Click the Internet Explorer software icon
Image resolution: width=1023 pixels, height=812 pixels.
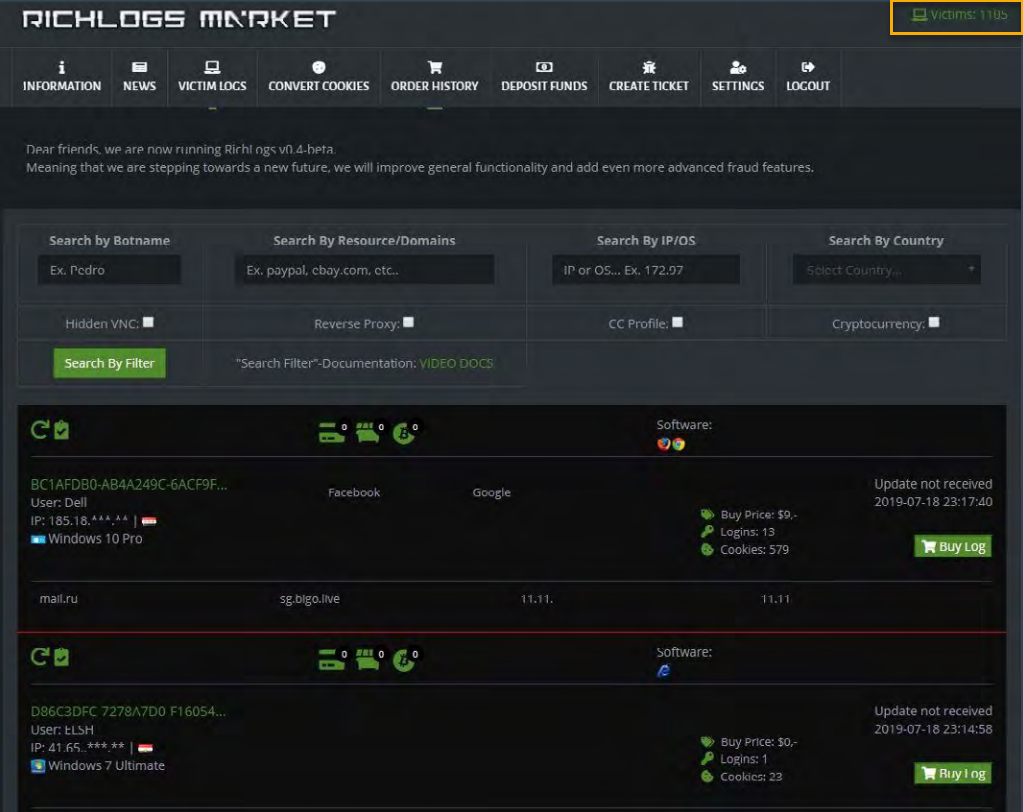[x=664, y=671]
